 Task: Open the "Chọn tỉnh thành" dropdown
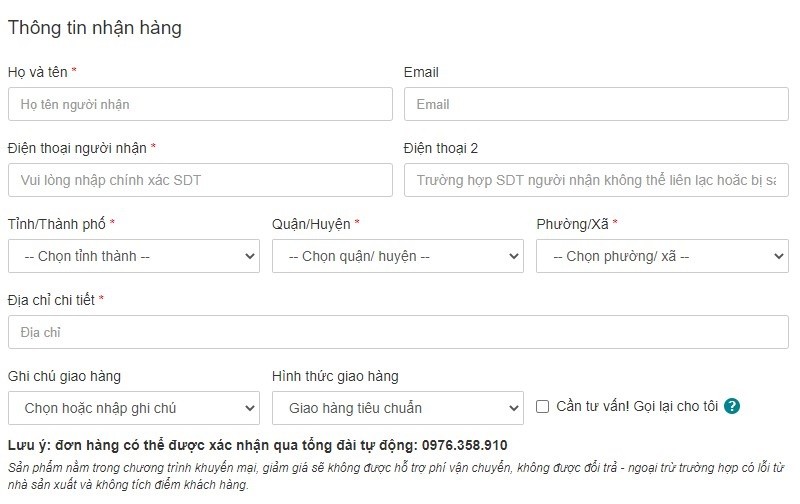click(x=134, y=256)
